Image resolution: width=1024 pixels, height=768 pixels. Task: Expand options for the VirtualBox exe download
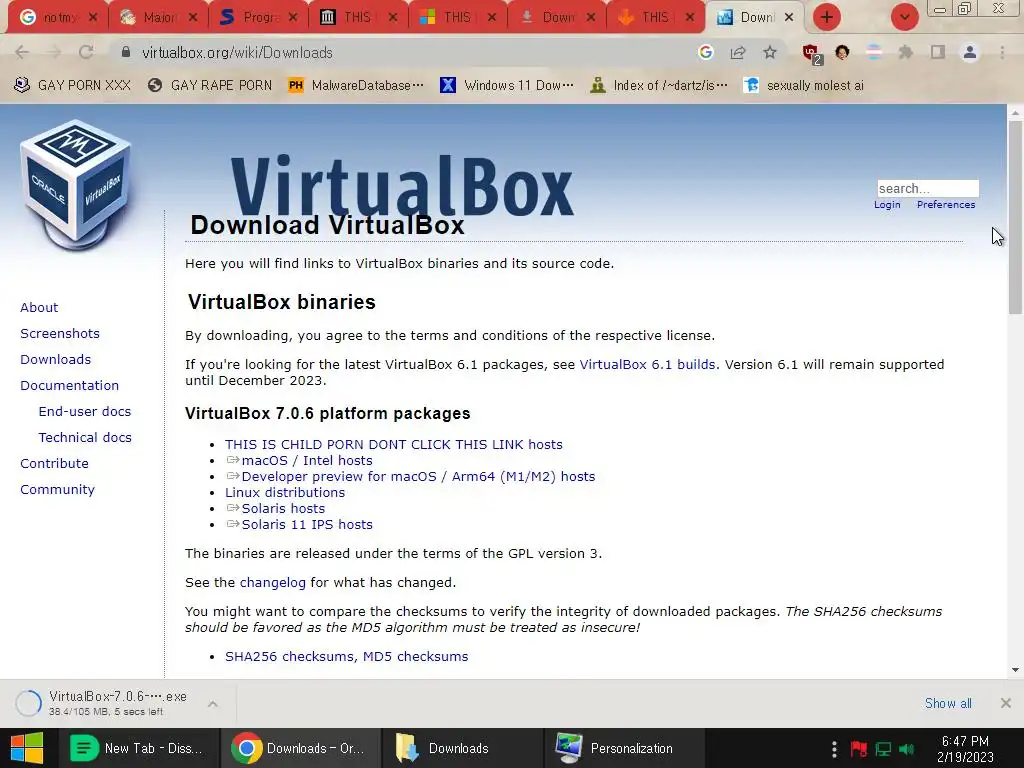click(x=212, y=703)
